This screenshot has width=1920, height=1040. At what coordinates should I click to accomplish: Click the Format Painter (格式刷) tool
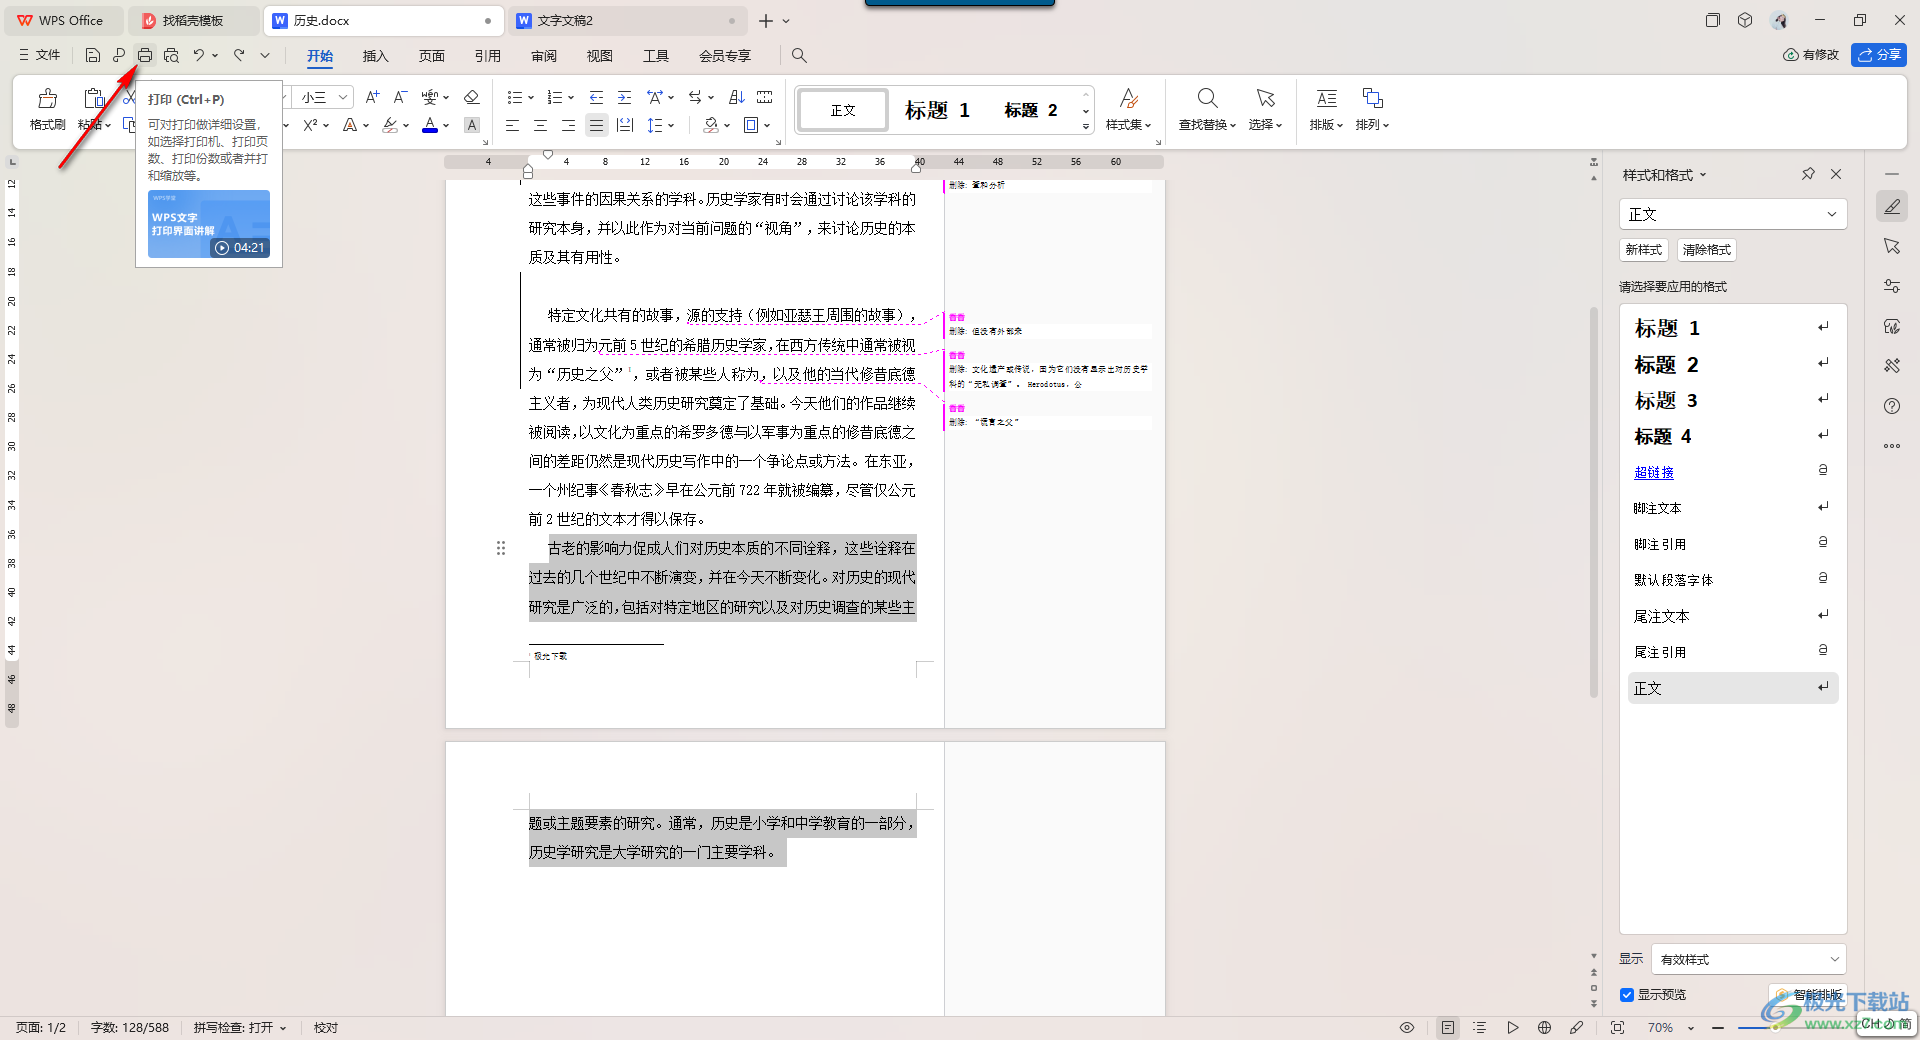click(47, 109)
